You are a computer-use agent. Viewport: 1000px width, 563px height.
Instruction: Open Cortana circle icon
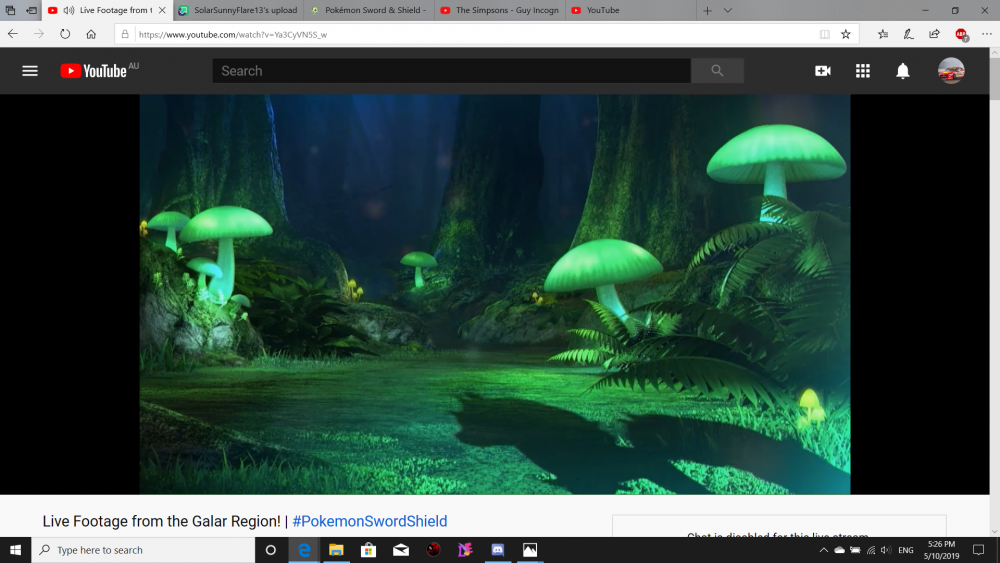[270, 550]
